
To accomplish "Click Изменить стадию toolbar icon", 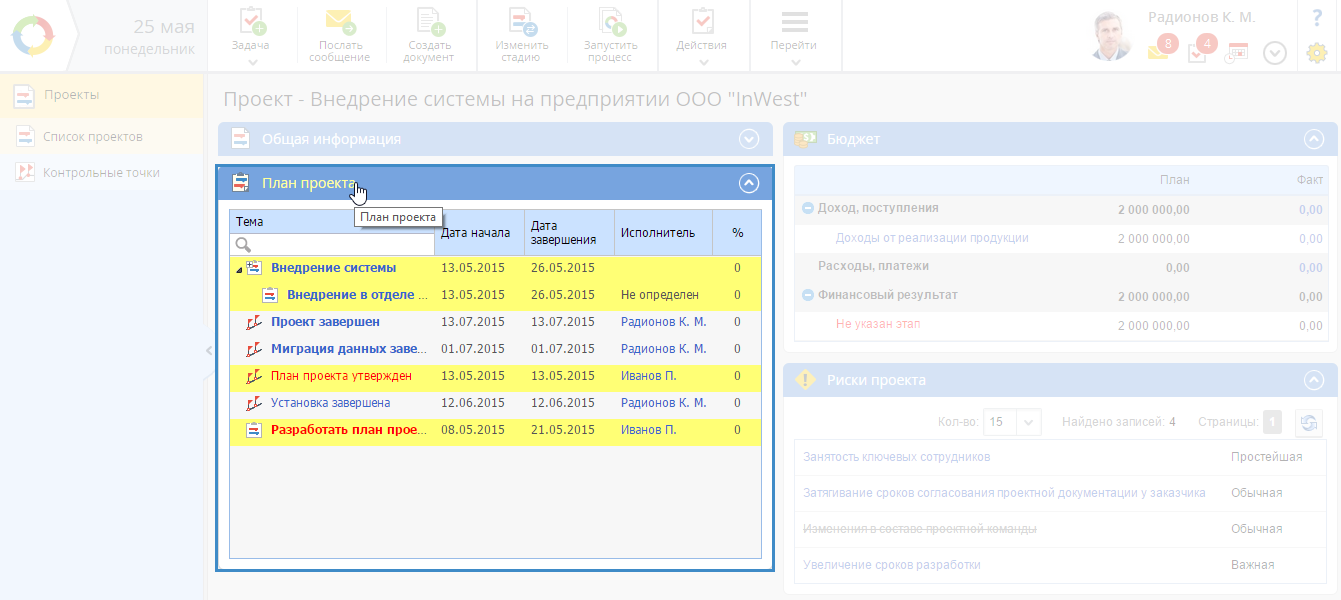I will point(521,22).
